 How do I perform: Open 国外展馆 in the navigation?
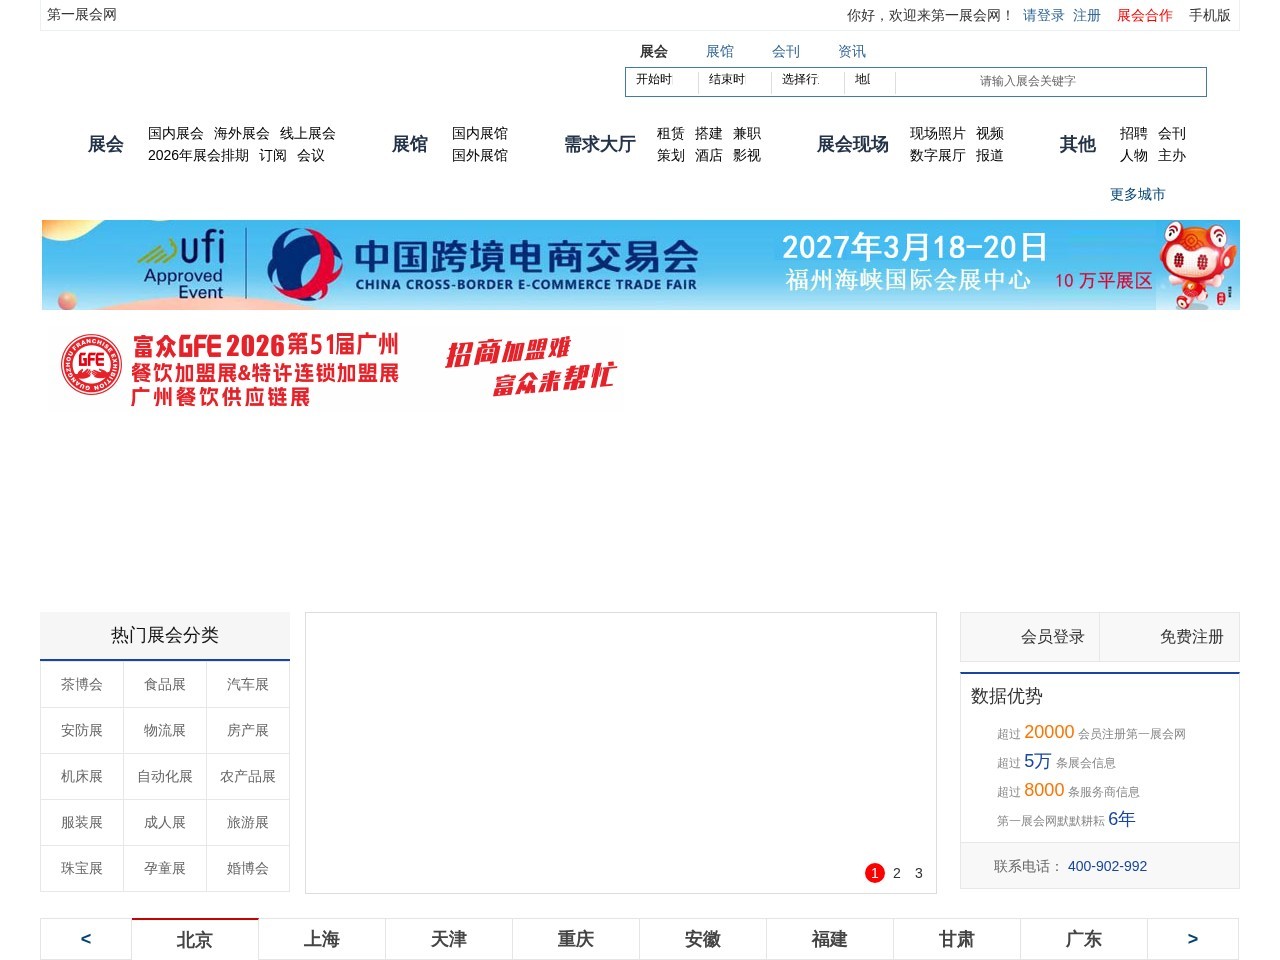[x=480, y=155]
